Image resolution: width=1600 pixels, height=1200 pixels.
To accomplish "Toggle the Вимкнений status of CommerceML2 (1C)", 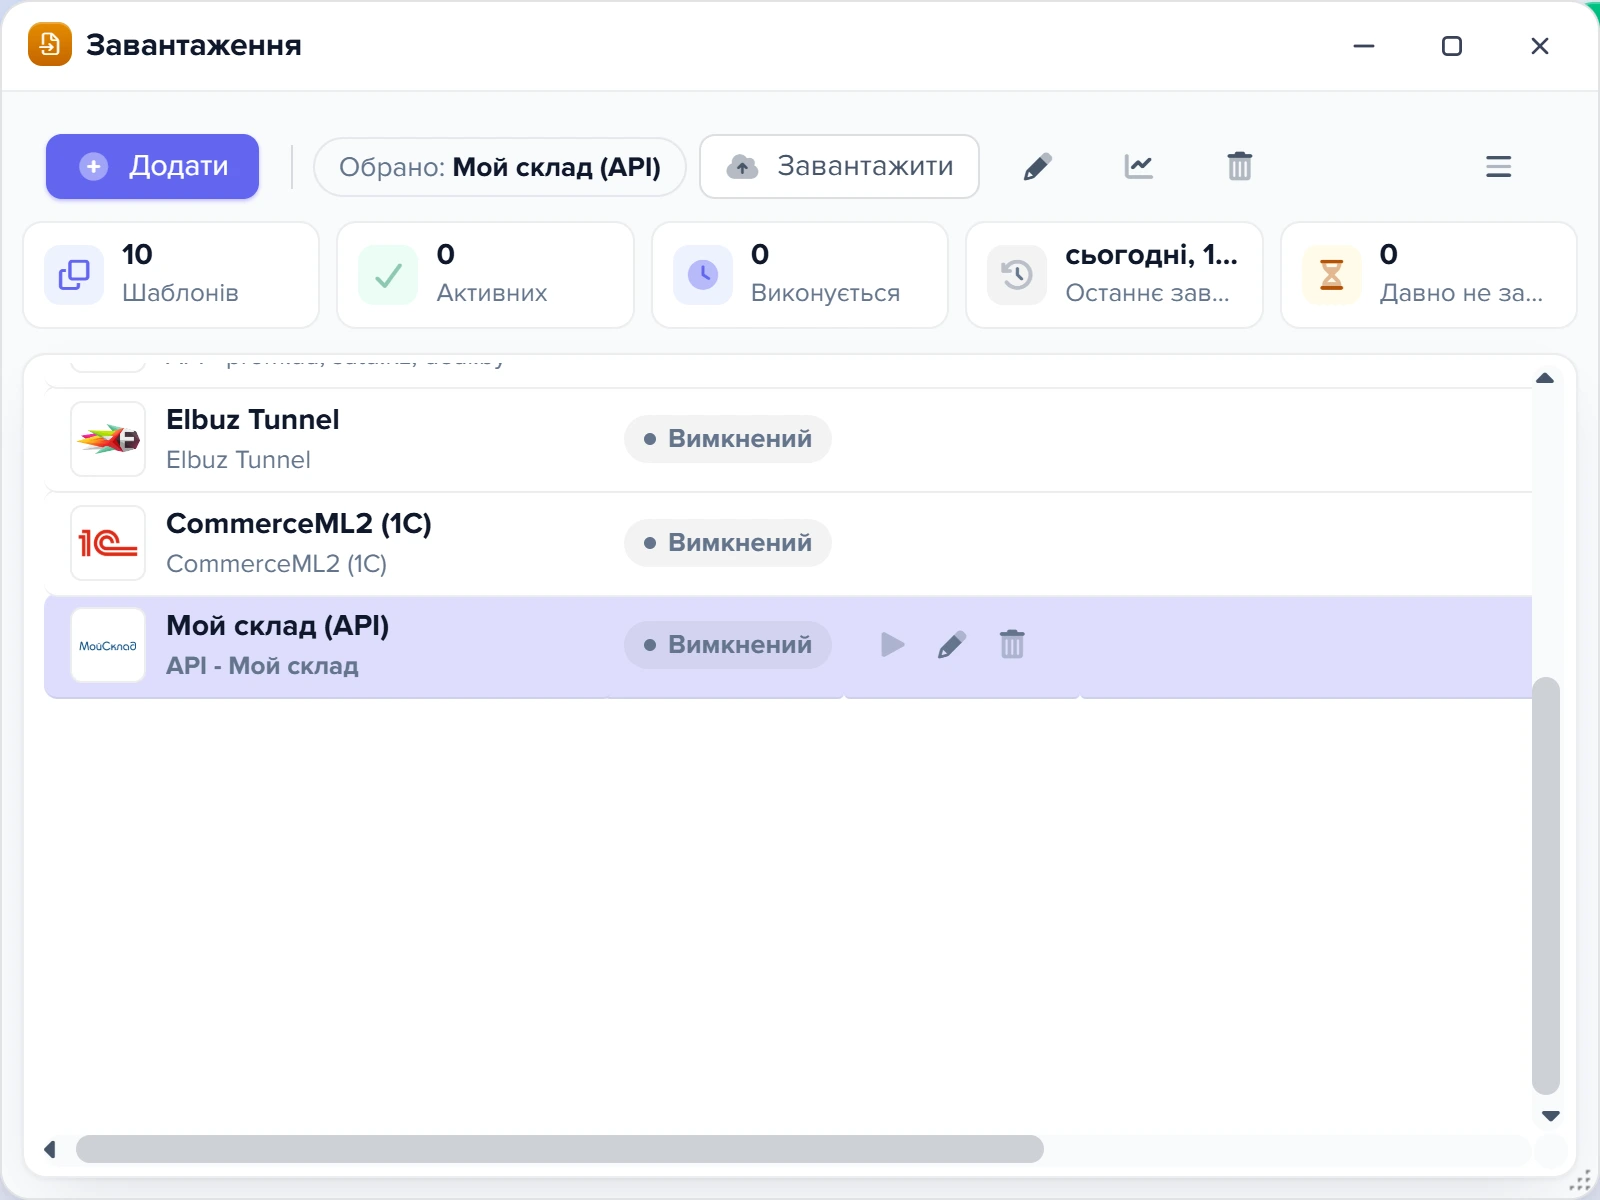I will [x=728, y=543].
